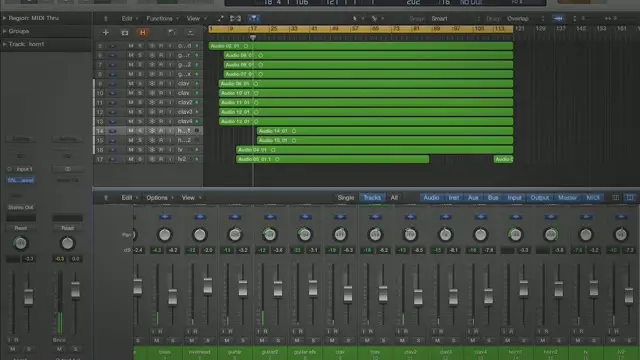
Task: Toggle the Inst channel filter in Mixer
Action: 453,198
